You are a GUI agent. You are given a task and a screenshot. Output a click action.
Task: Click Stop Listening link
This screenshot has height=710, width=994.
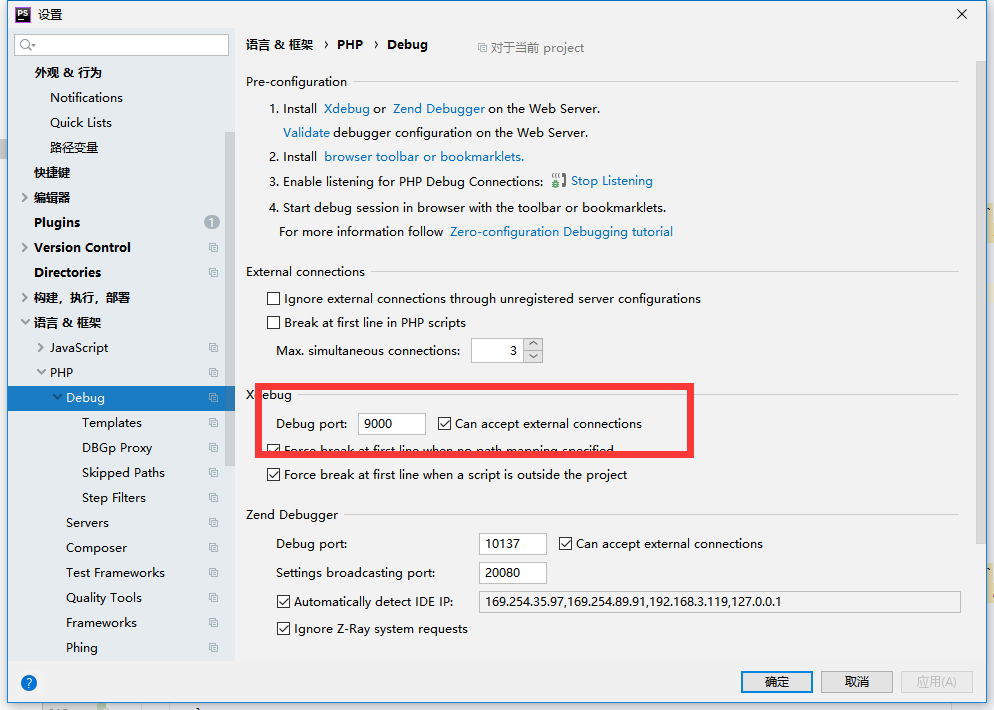pyautogui.click(x=611, y=181)
